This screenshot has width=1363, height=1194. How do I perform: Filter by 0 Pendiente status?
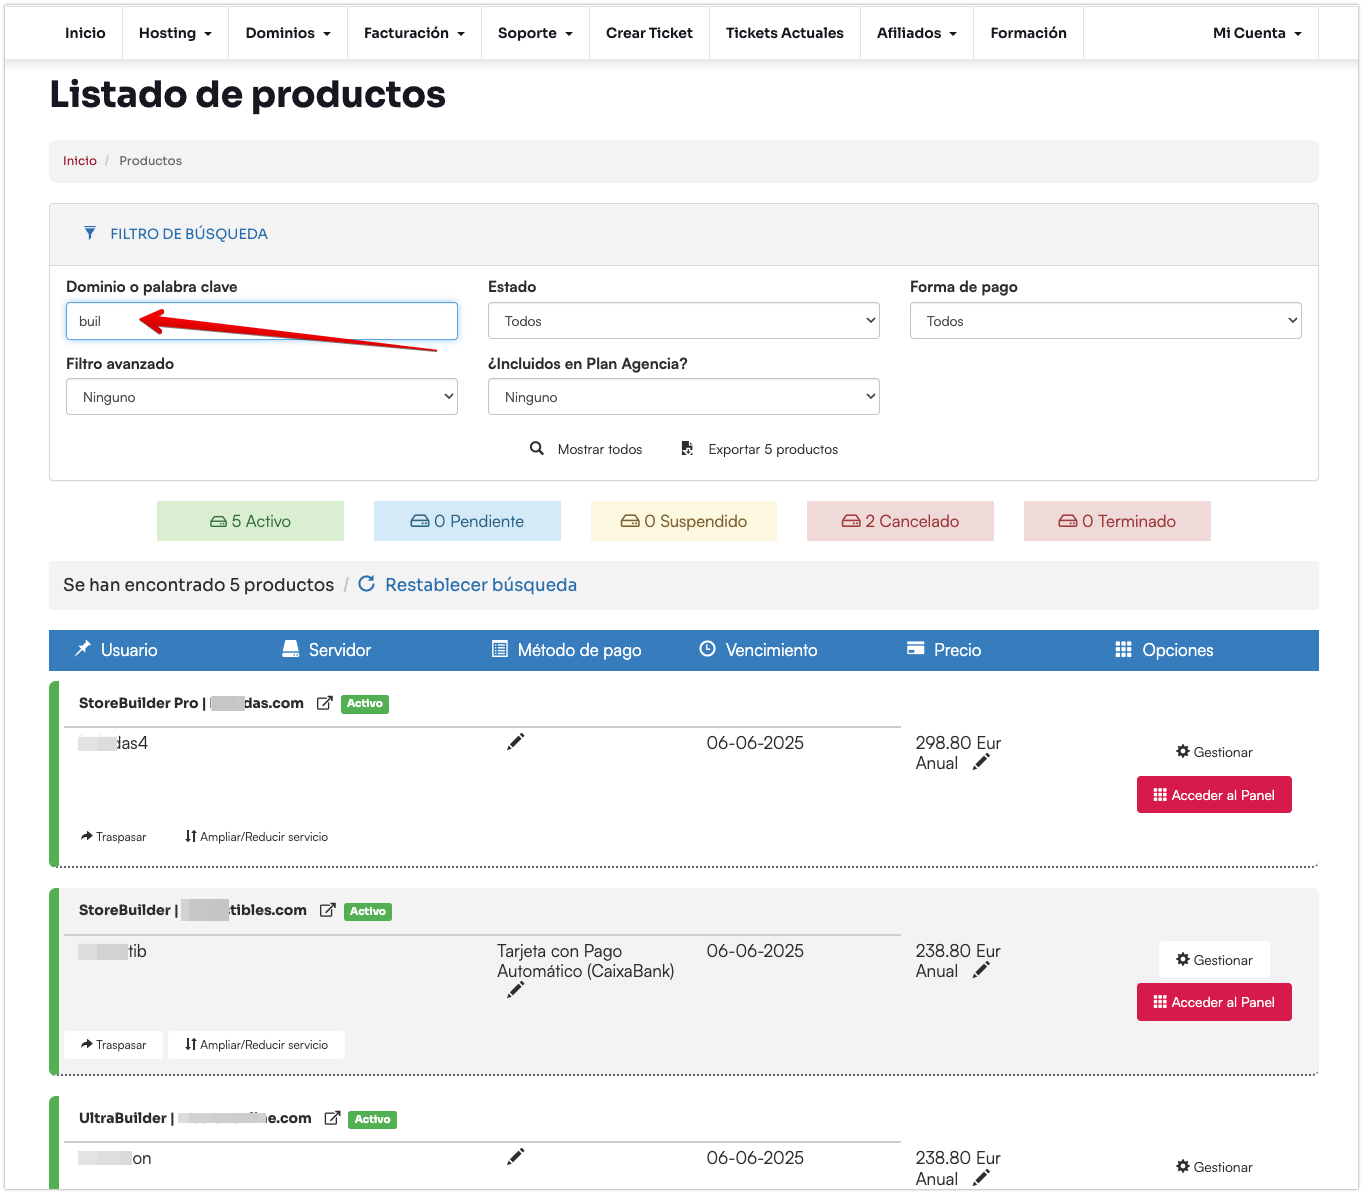(x=467, y=521)
